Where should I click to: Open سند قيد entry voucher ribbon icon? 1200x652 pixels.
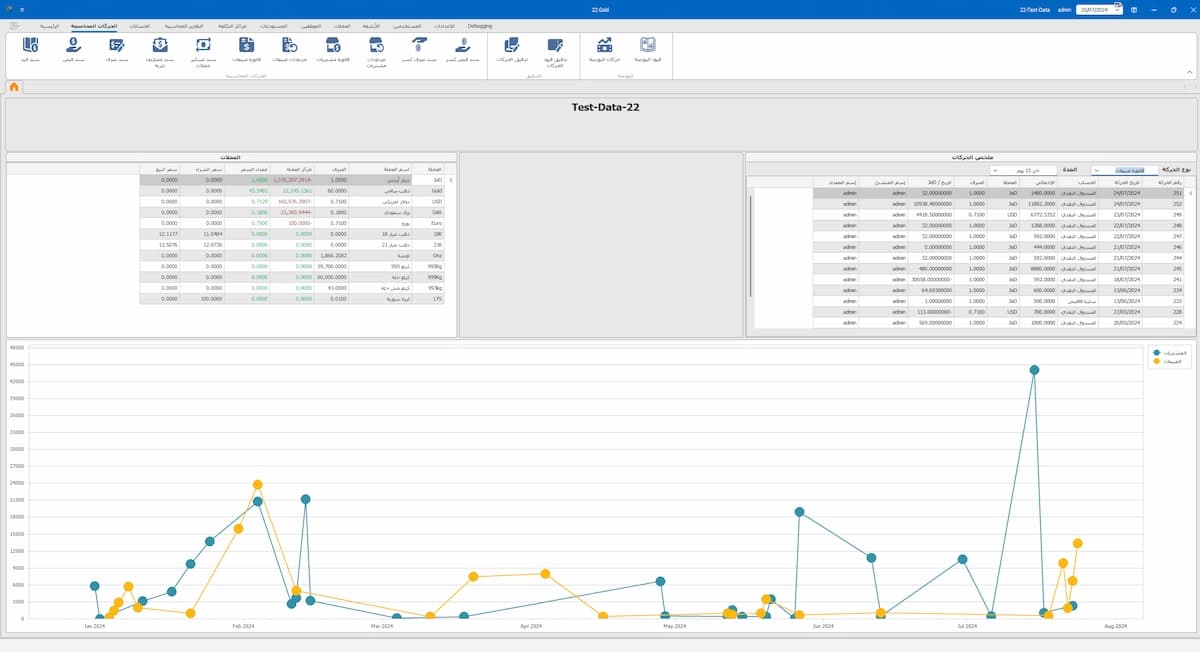click(x=30, y=44)
